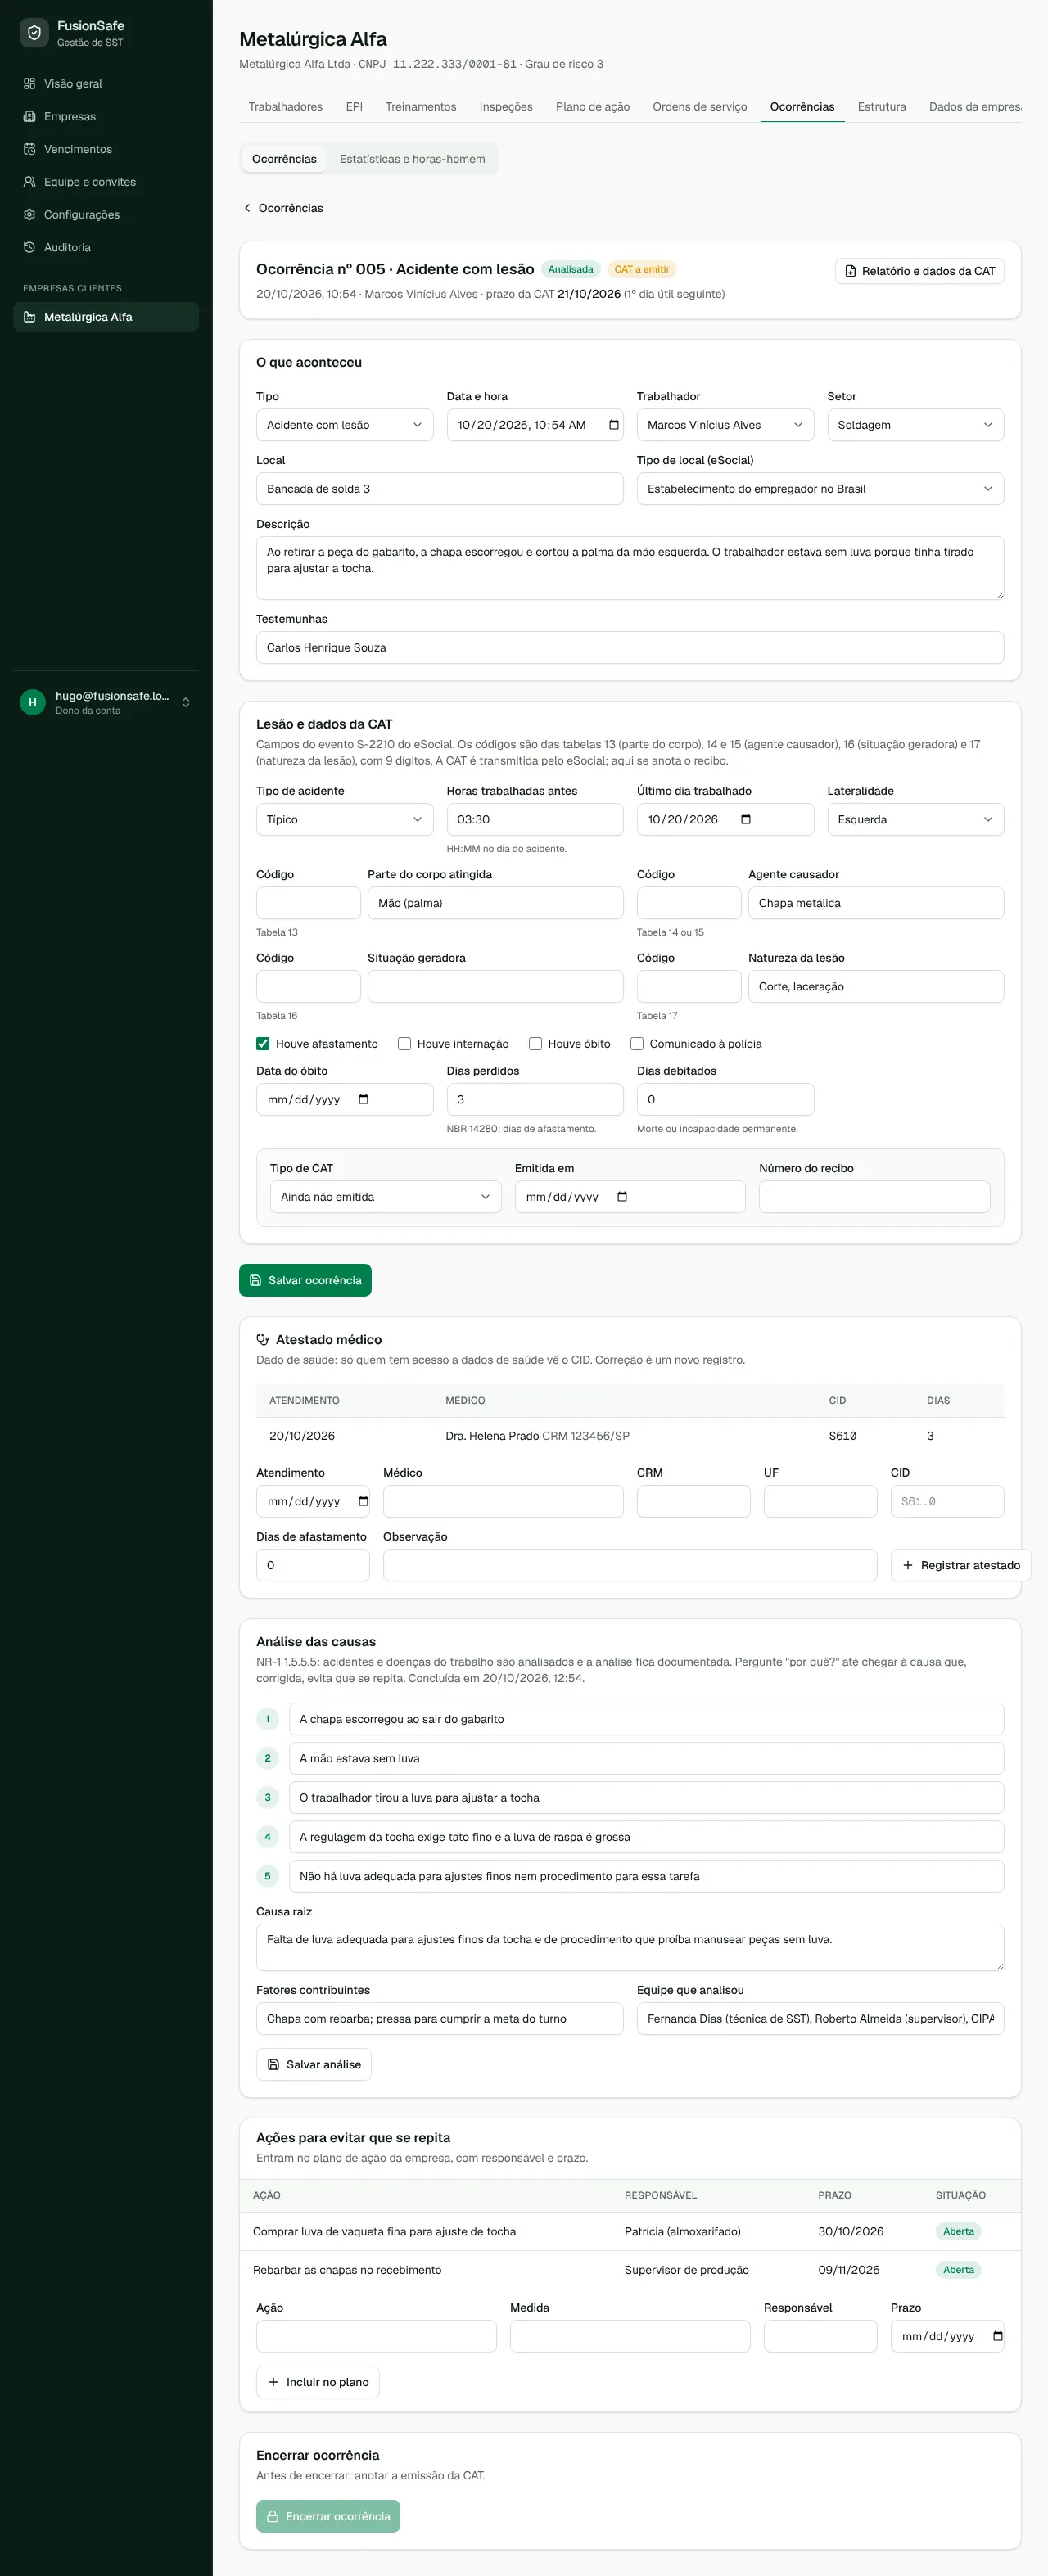Click Salvar ocorrência button
Viewport: 1048px width, 2576px height.
[305, 1280]
